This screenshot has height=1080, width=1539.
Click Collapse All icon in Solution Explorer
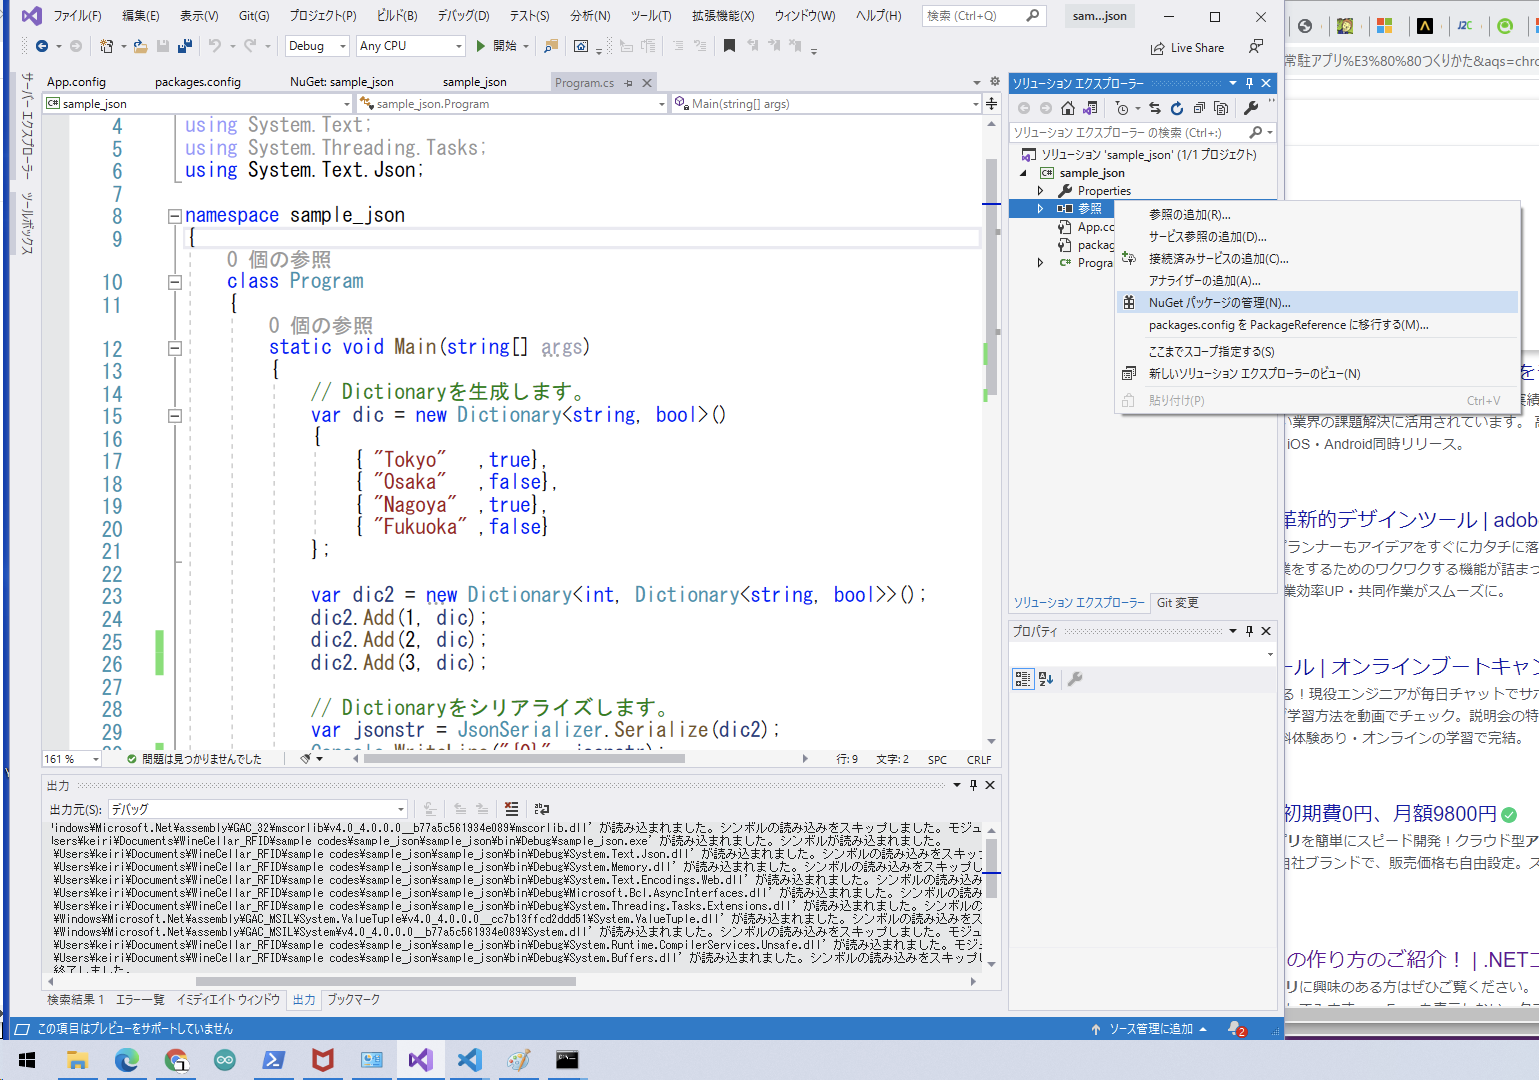click(1199, 108)
